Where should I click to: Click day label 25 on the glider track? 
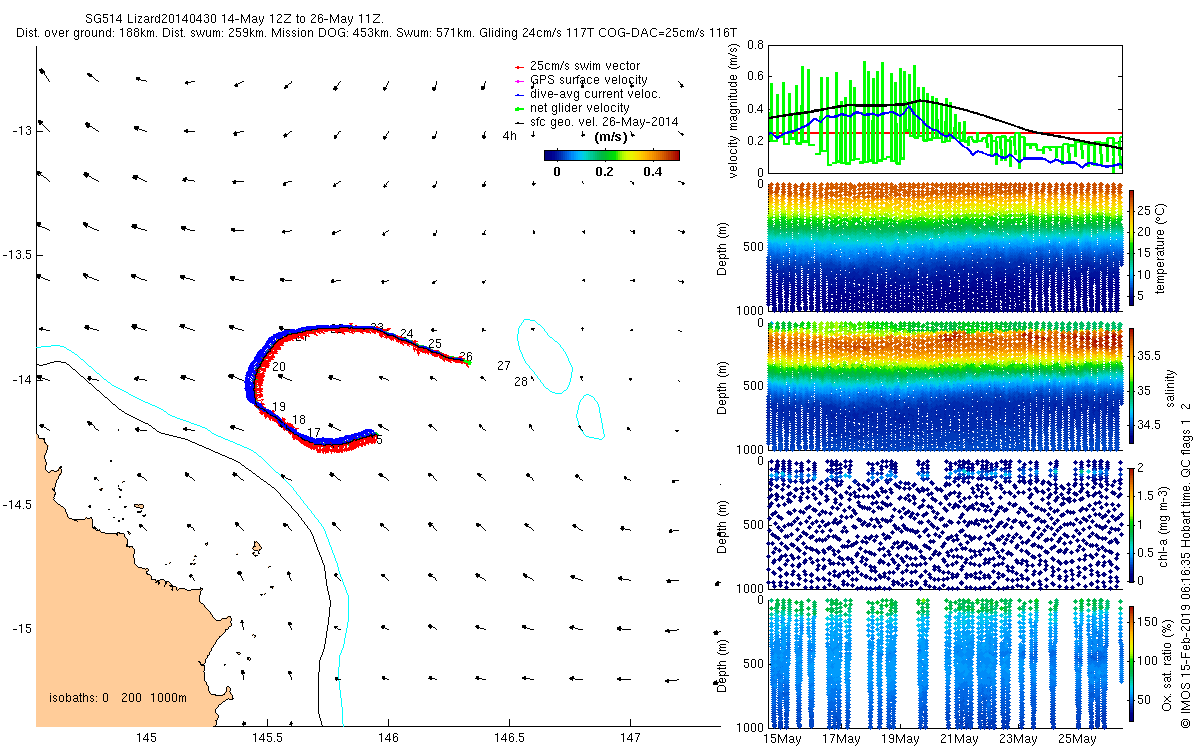pos(434,344)
